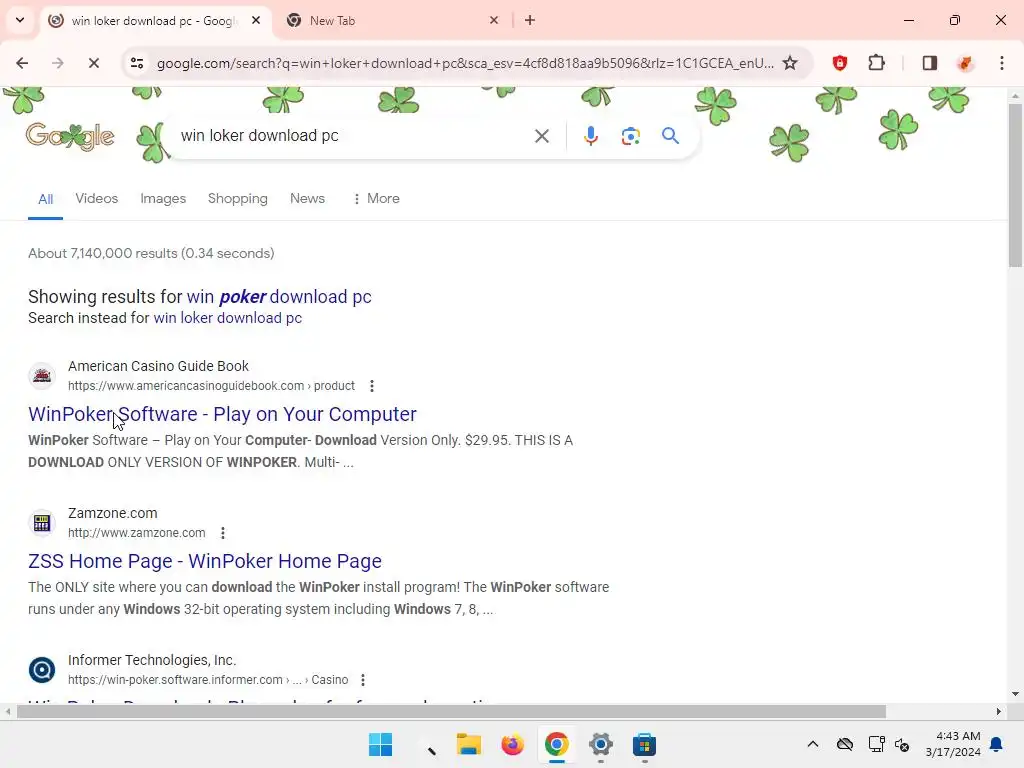
Task: Click the scroll down arrow
Action: (x=1015, y=694)
